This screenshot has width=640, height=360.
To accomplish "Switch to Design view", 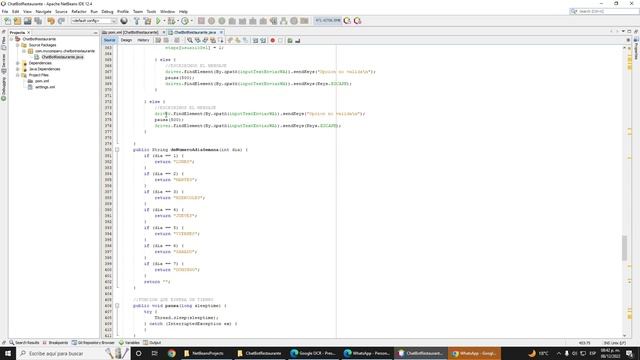I will [x=126, y=40].
